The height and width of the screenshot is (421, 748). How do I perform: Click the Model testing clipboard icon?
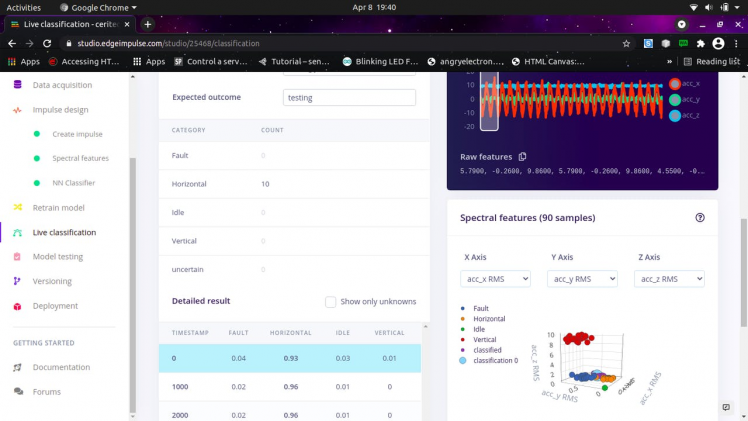click(x=17, y=257)
